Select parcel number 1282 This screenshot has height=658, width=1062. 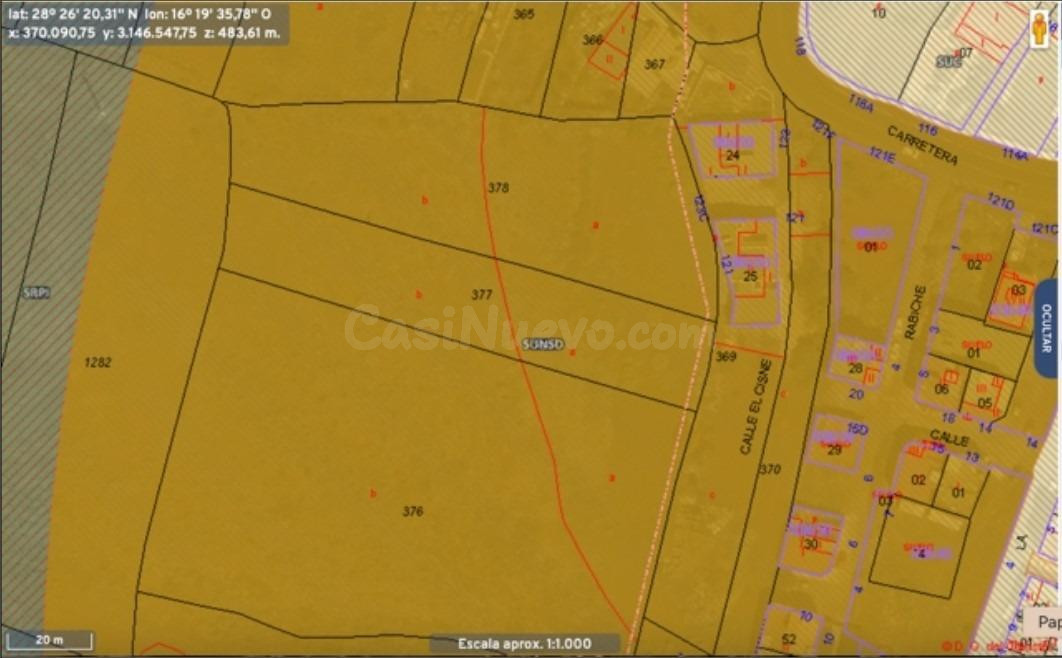[x=98, y=362]
